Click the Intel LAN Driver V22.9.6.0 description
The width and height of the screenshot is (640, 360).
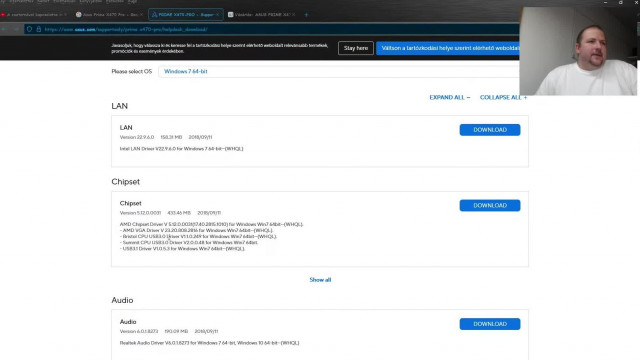pyautogui.click(x=181, y=149)
